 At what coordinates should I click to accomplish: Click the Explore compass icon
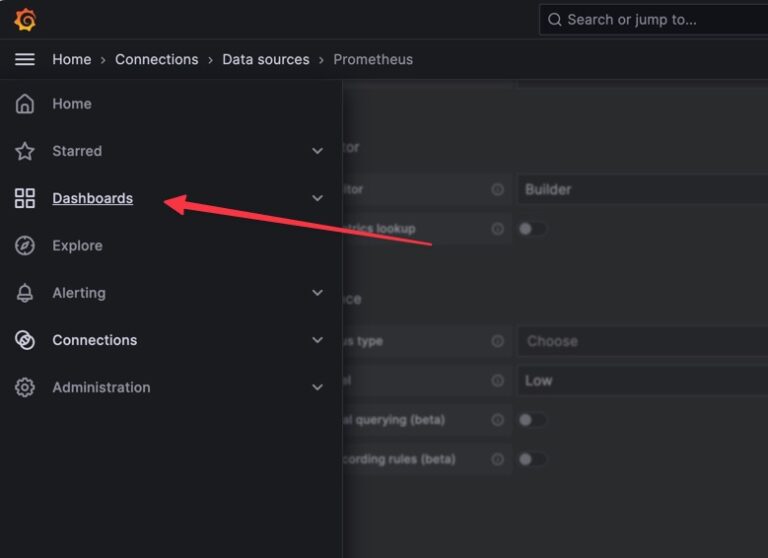pyautogui.click(x=25, y=246)
